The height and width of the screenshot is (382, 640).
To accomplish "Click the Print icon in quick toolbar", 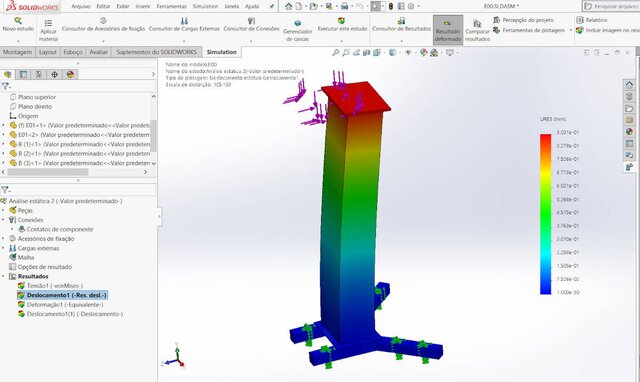I will (x=344, y=6).
